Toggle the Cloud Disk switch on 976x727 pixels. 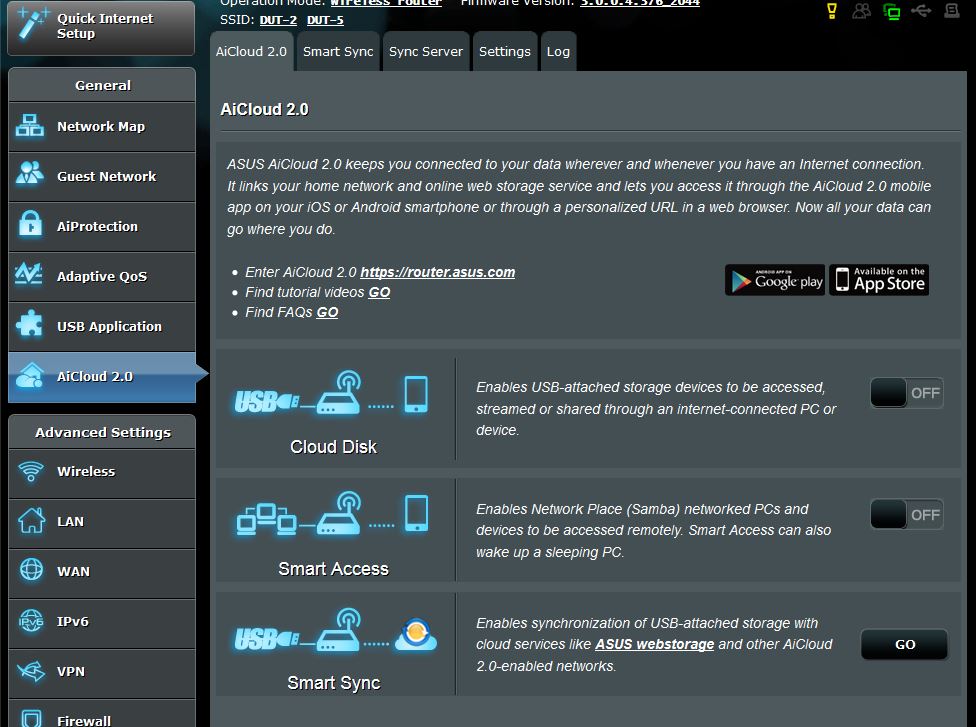coord(906,393)
